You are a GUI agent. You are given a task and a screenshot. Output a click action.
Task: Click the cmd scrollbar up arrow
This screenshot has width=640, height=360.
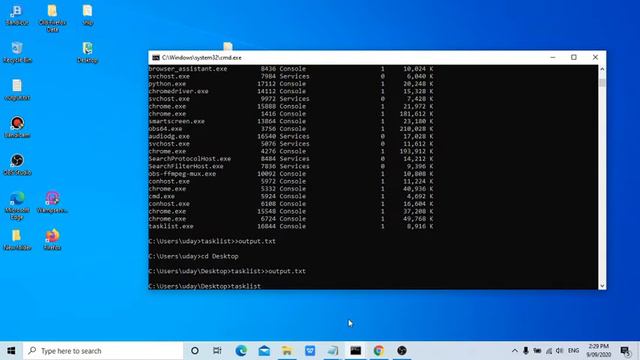(602, 69)
